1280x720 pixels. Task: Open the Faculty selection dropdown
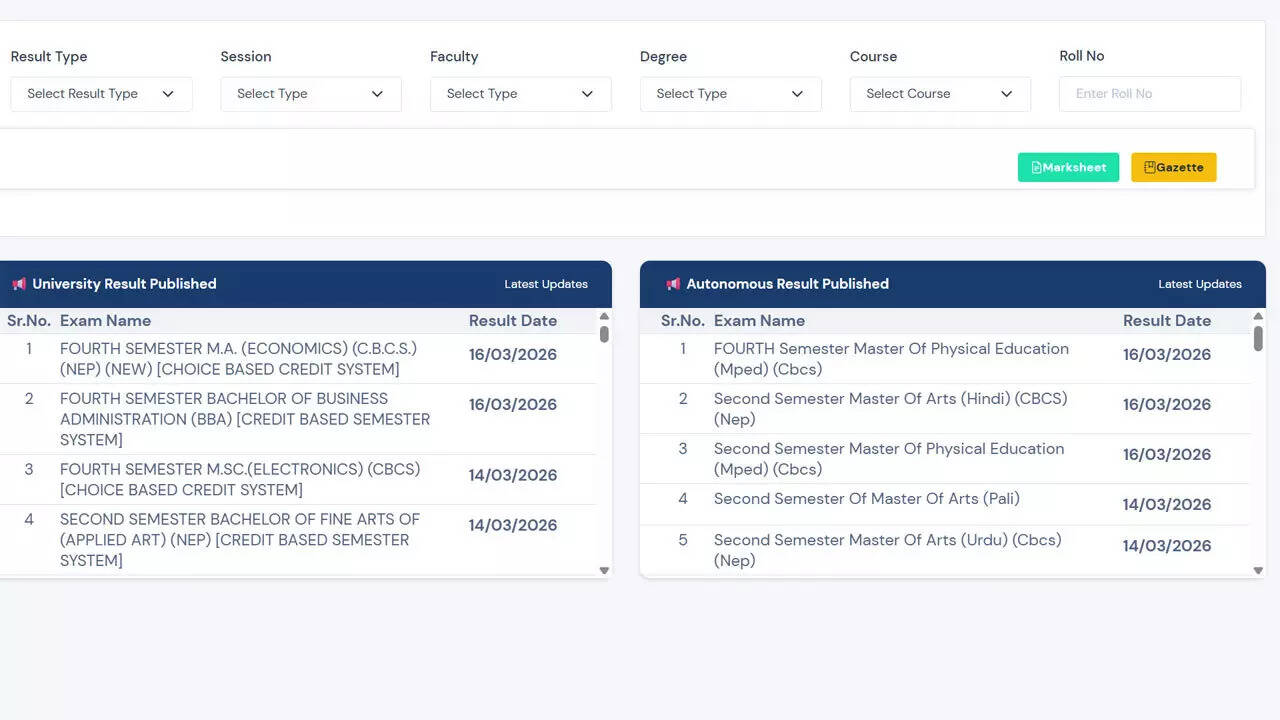(520, 94)
